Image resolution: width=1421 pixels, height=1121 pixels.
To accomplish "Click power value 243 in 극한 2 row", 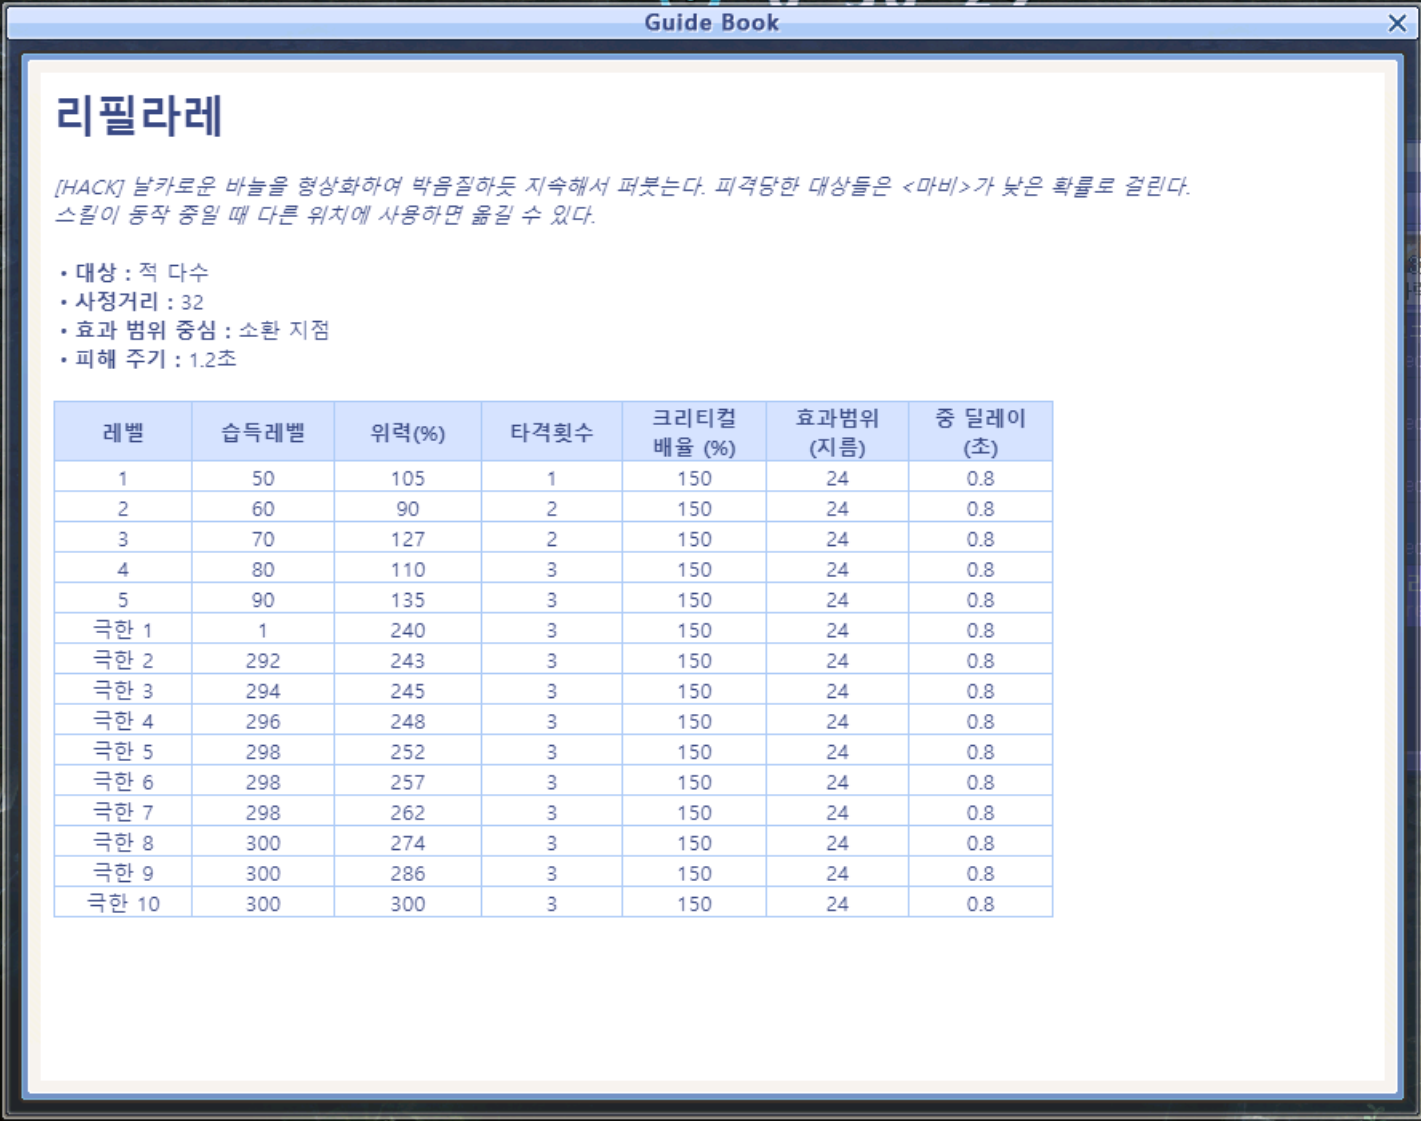I will click(x=408, y=661).
